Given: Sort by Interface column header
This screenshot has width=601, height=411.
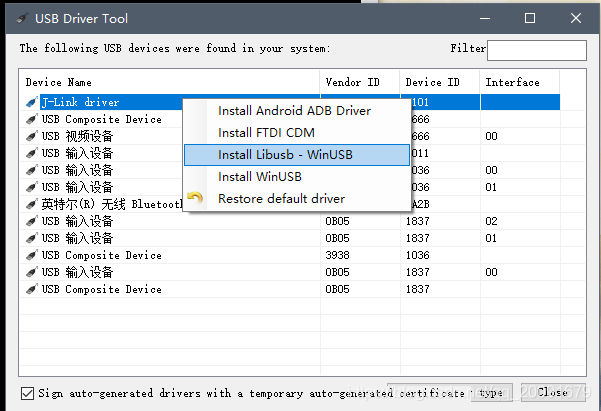Looking at the screenshot, I should click(520, 82).
